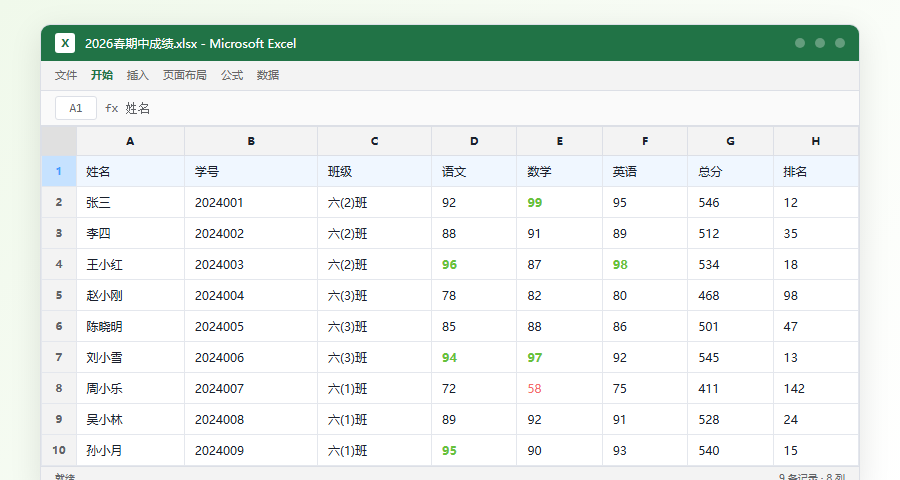Image resolution: width=900 pixels, height=480 pixels.
Task: Select column B header
Action: pos(251,141)
